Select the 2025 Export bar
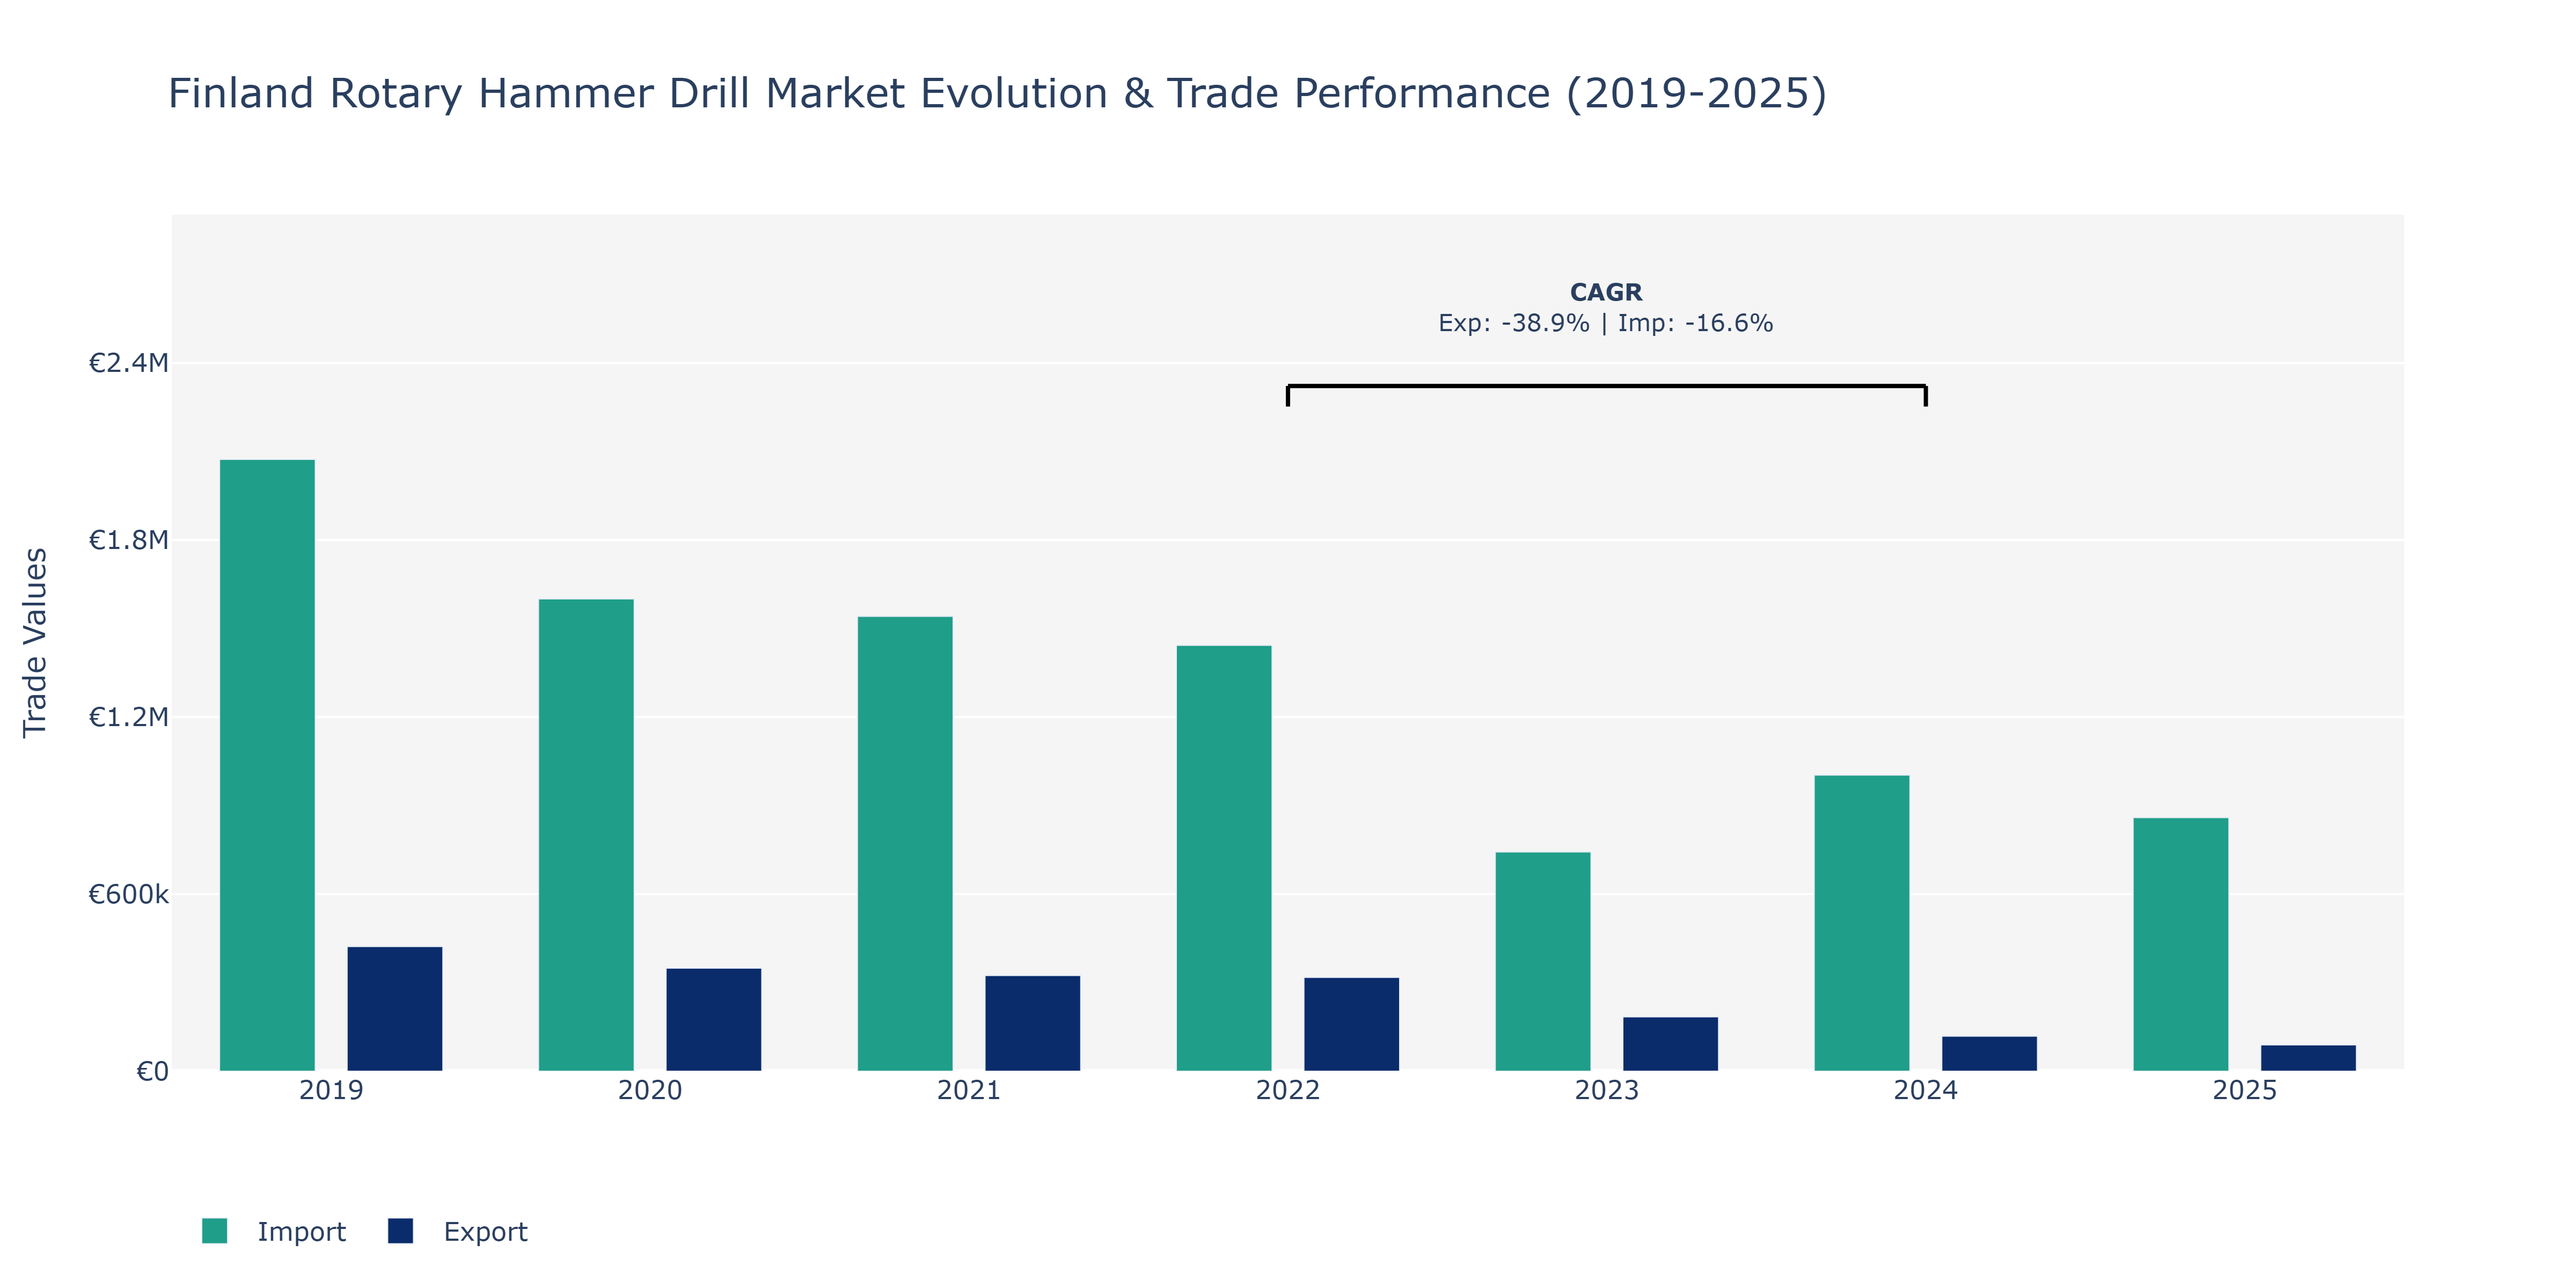 (2309, 1058)
